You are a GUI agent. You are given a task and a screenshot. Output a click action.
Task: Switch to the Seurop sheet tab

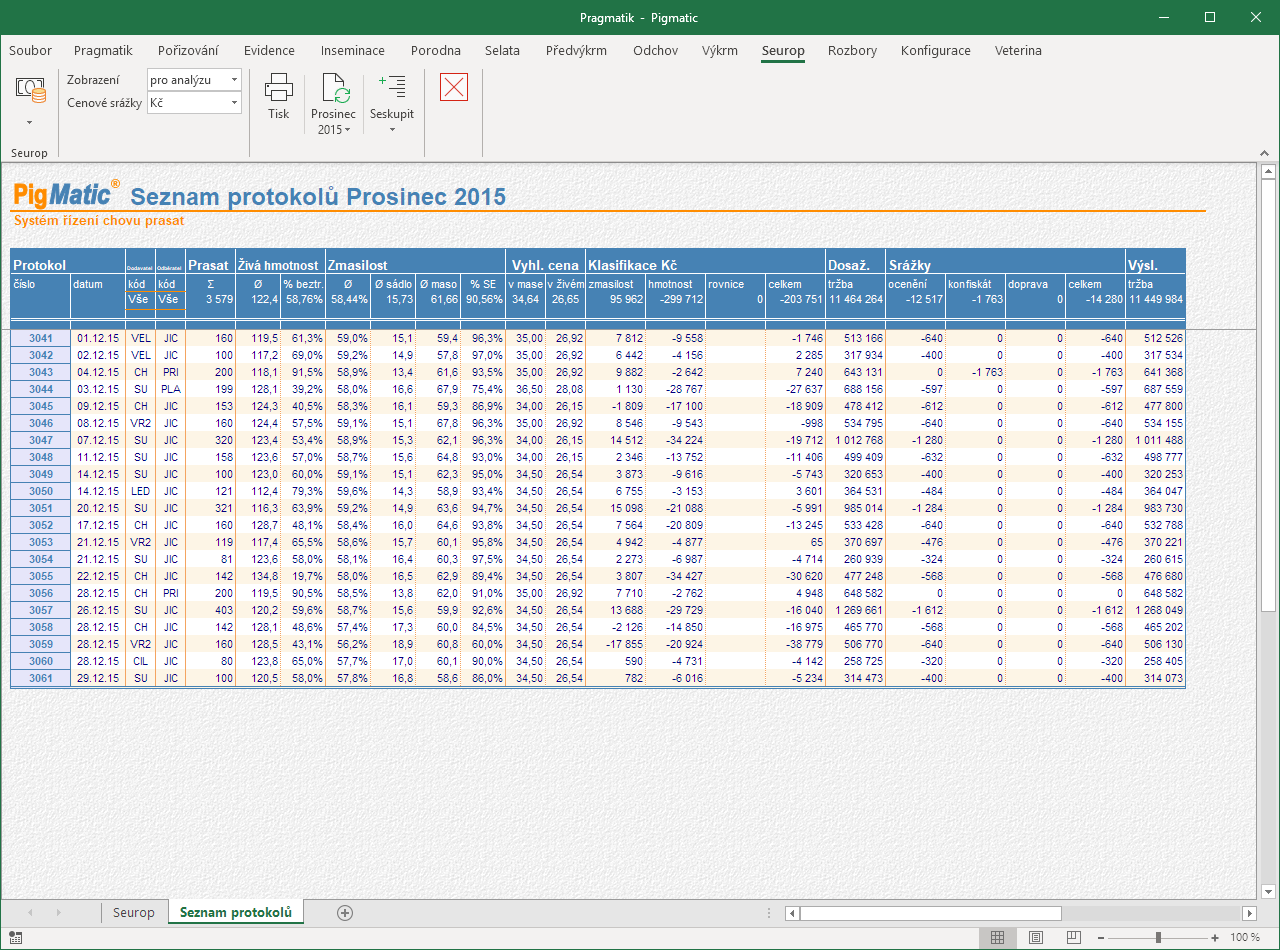click(134, 912)
